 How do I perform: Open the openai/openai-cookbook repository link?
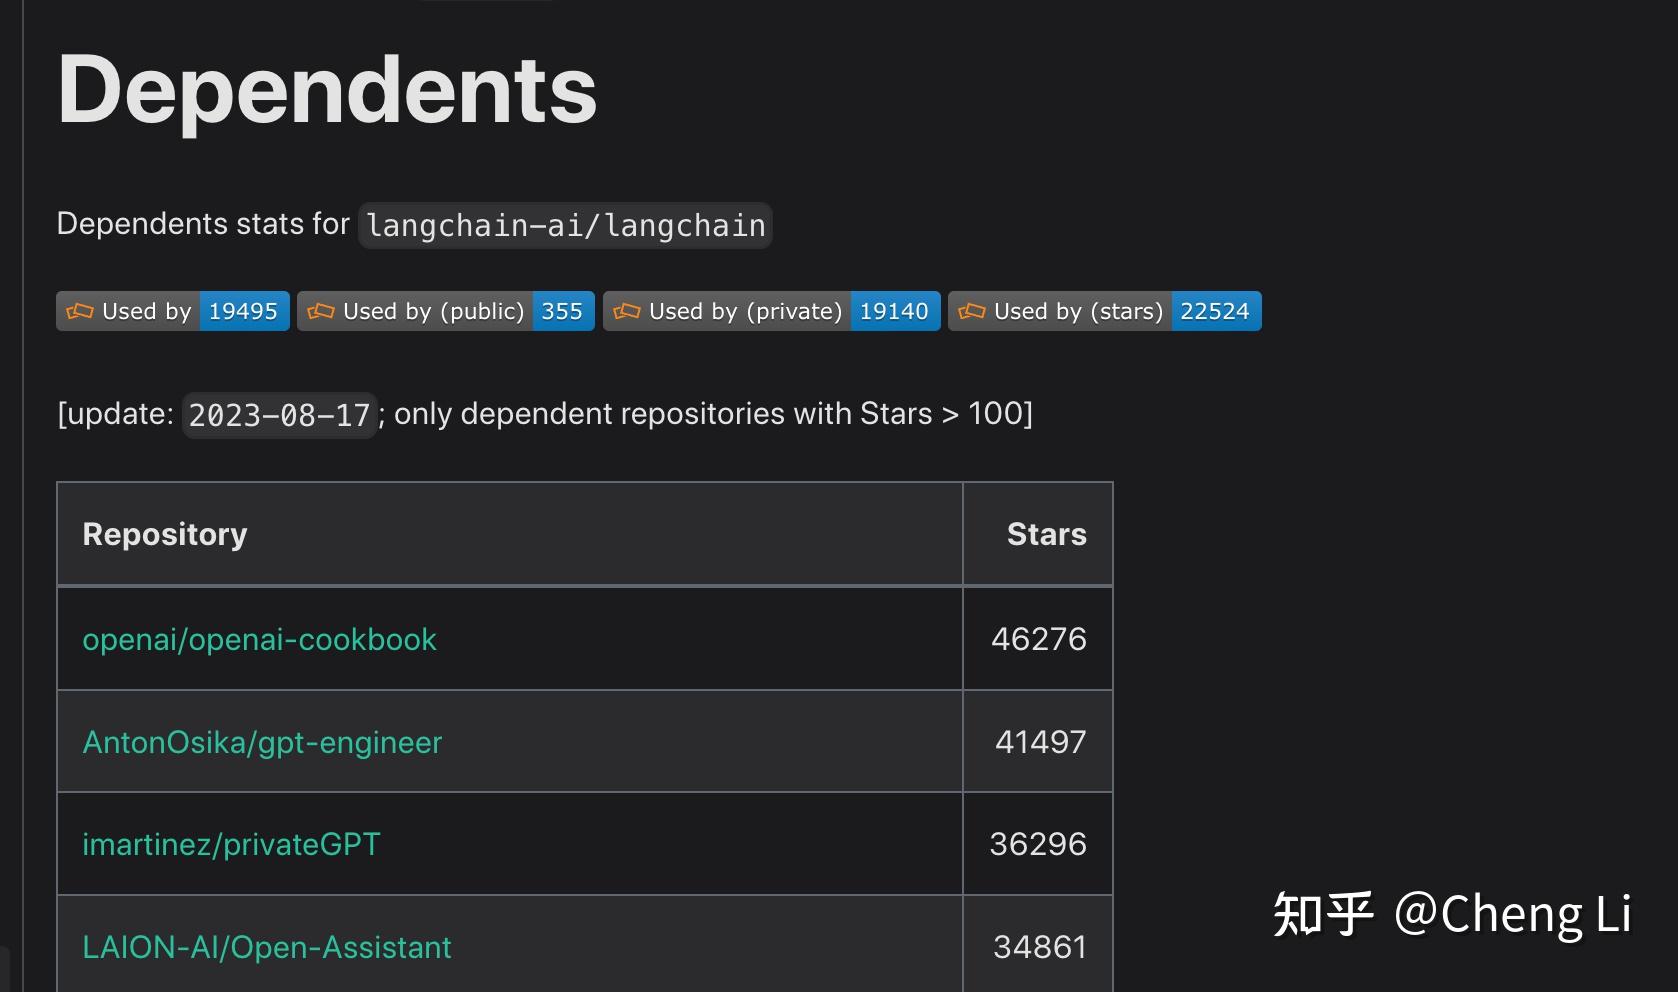(259, 639)
